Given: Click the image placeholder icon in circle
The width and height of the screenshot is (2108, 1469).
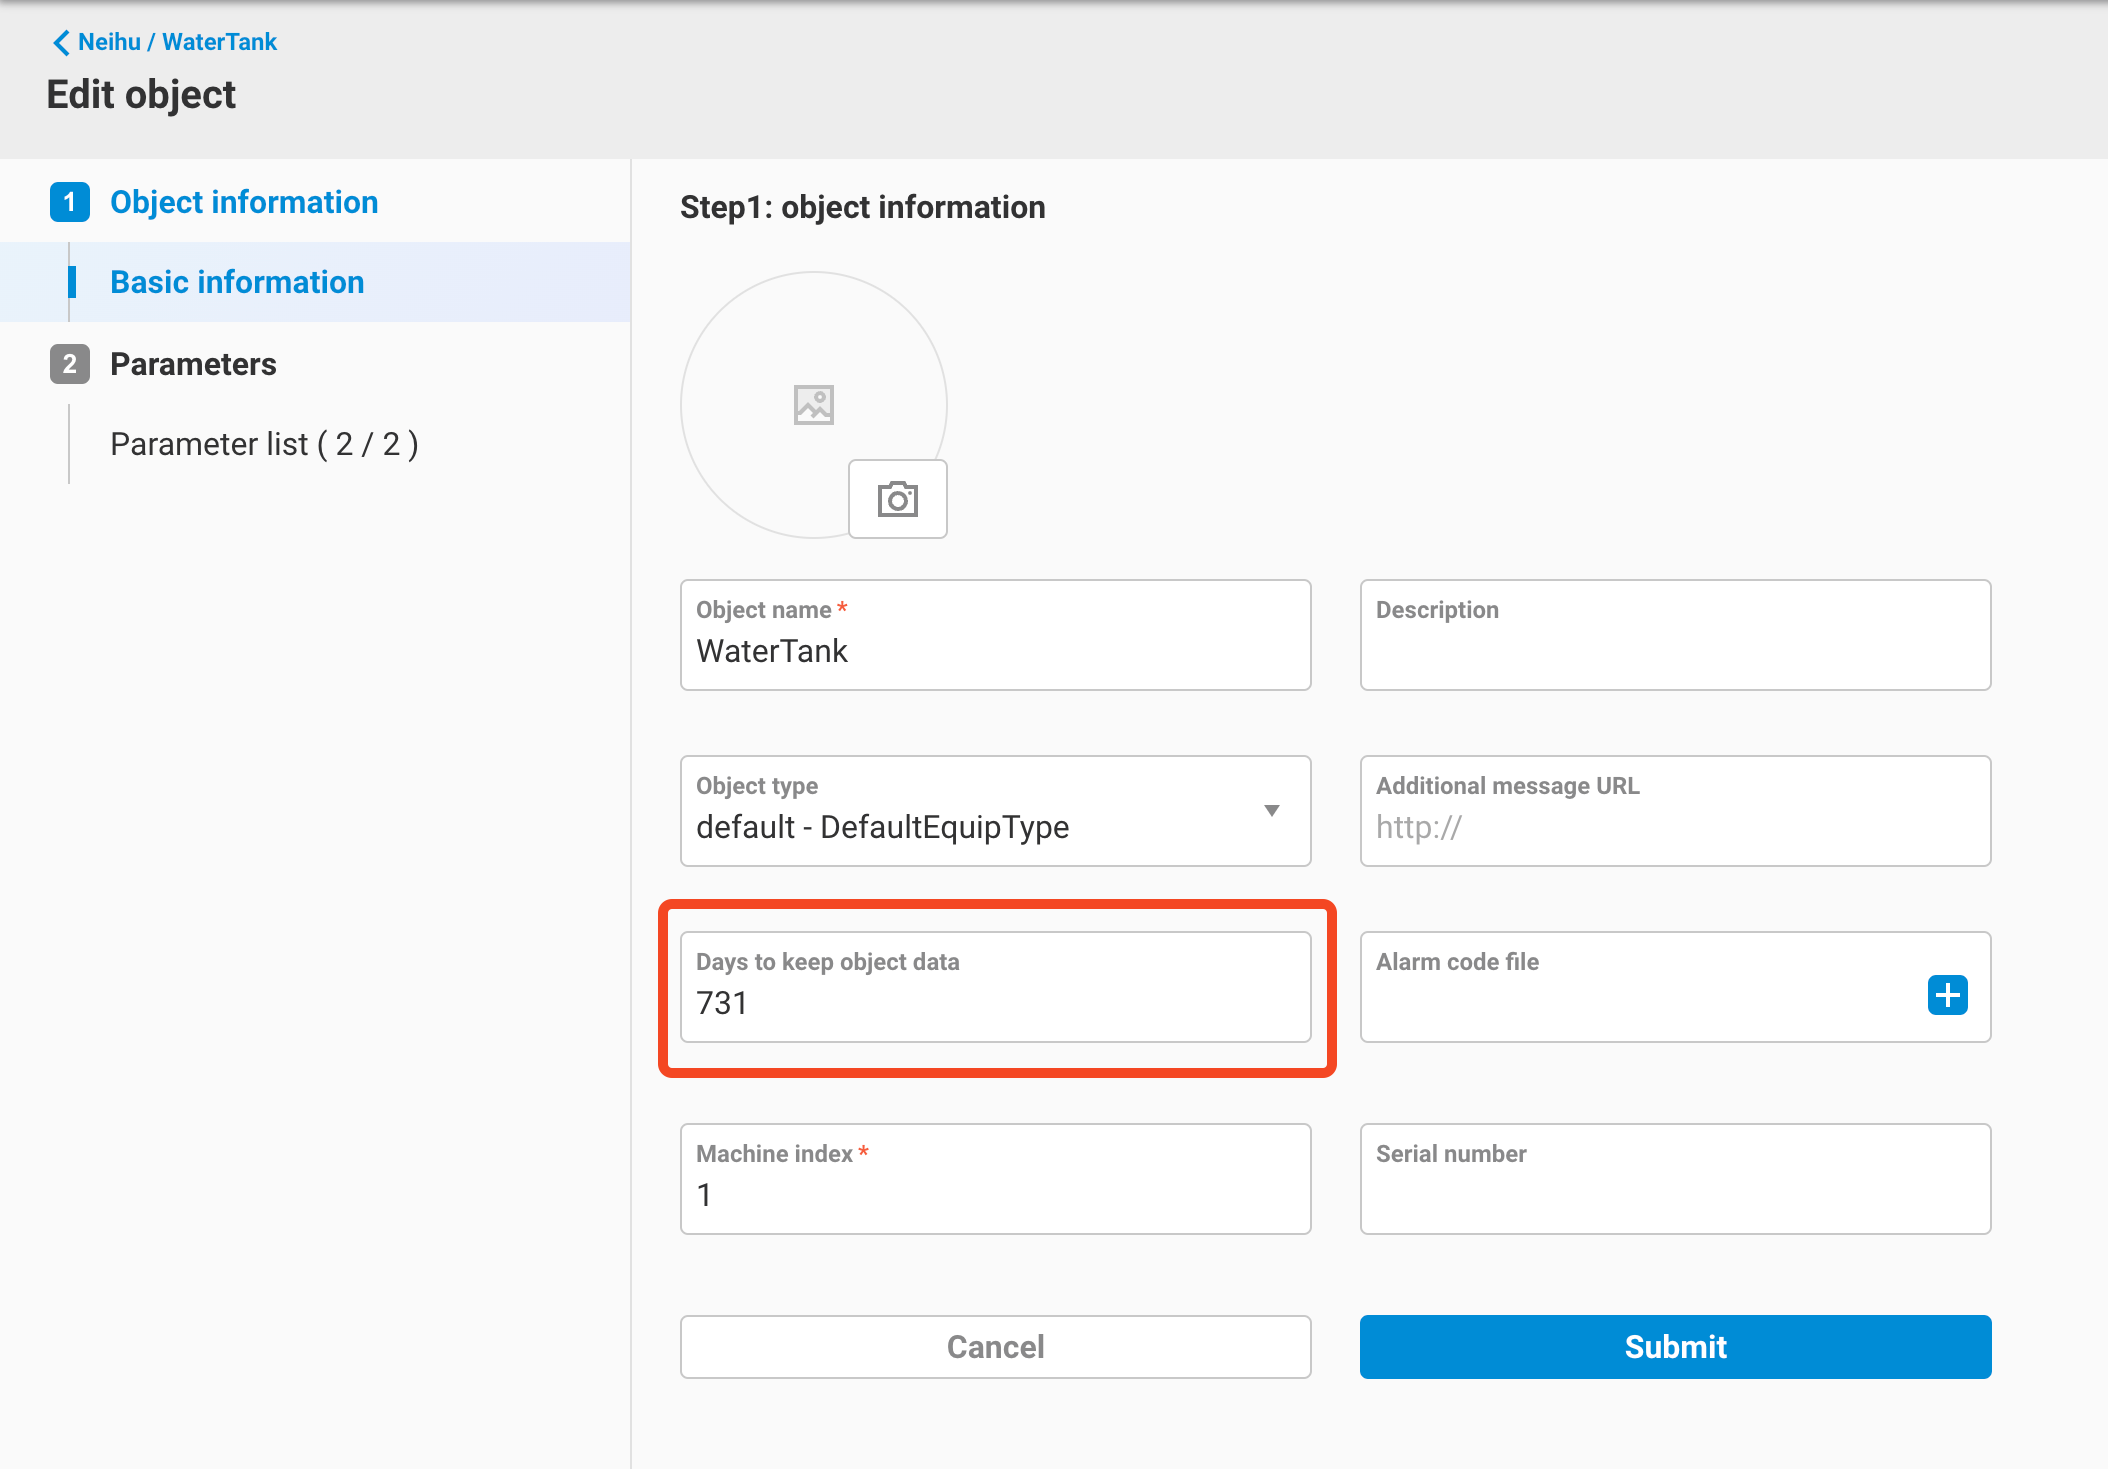Looking at the screenshot, I should (813, 405).
